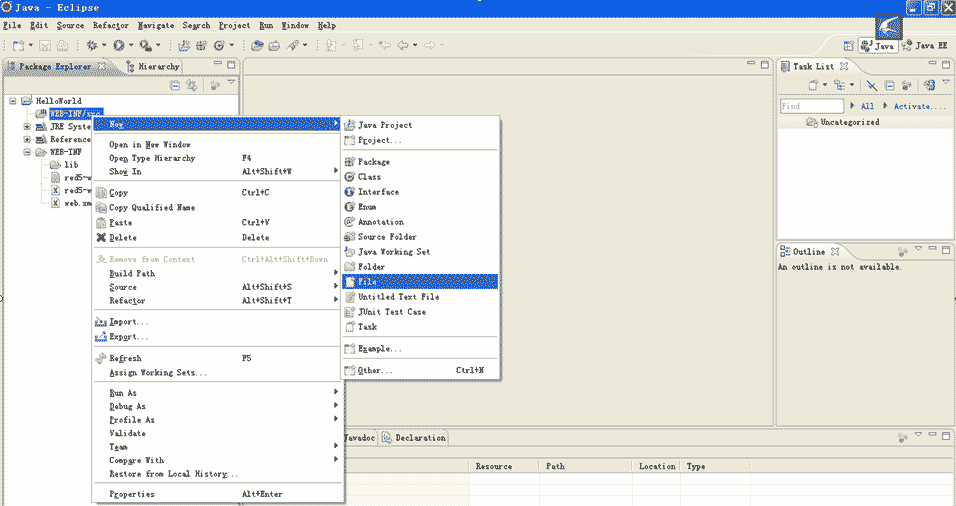
Task: Click the New Task icon in Task List
Action: click(x=813, y=85)
